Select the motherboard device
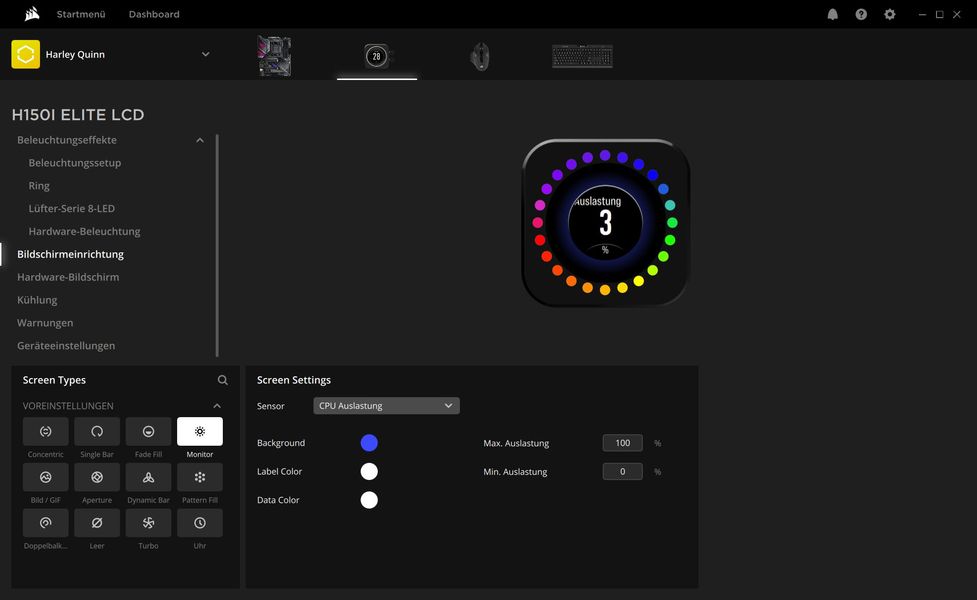The width and height of the screenshot is (977, 600). pyautogui.click(x=274, y=56)
